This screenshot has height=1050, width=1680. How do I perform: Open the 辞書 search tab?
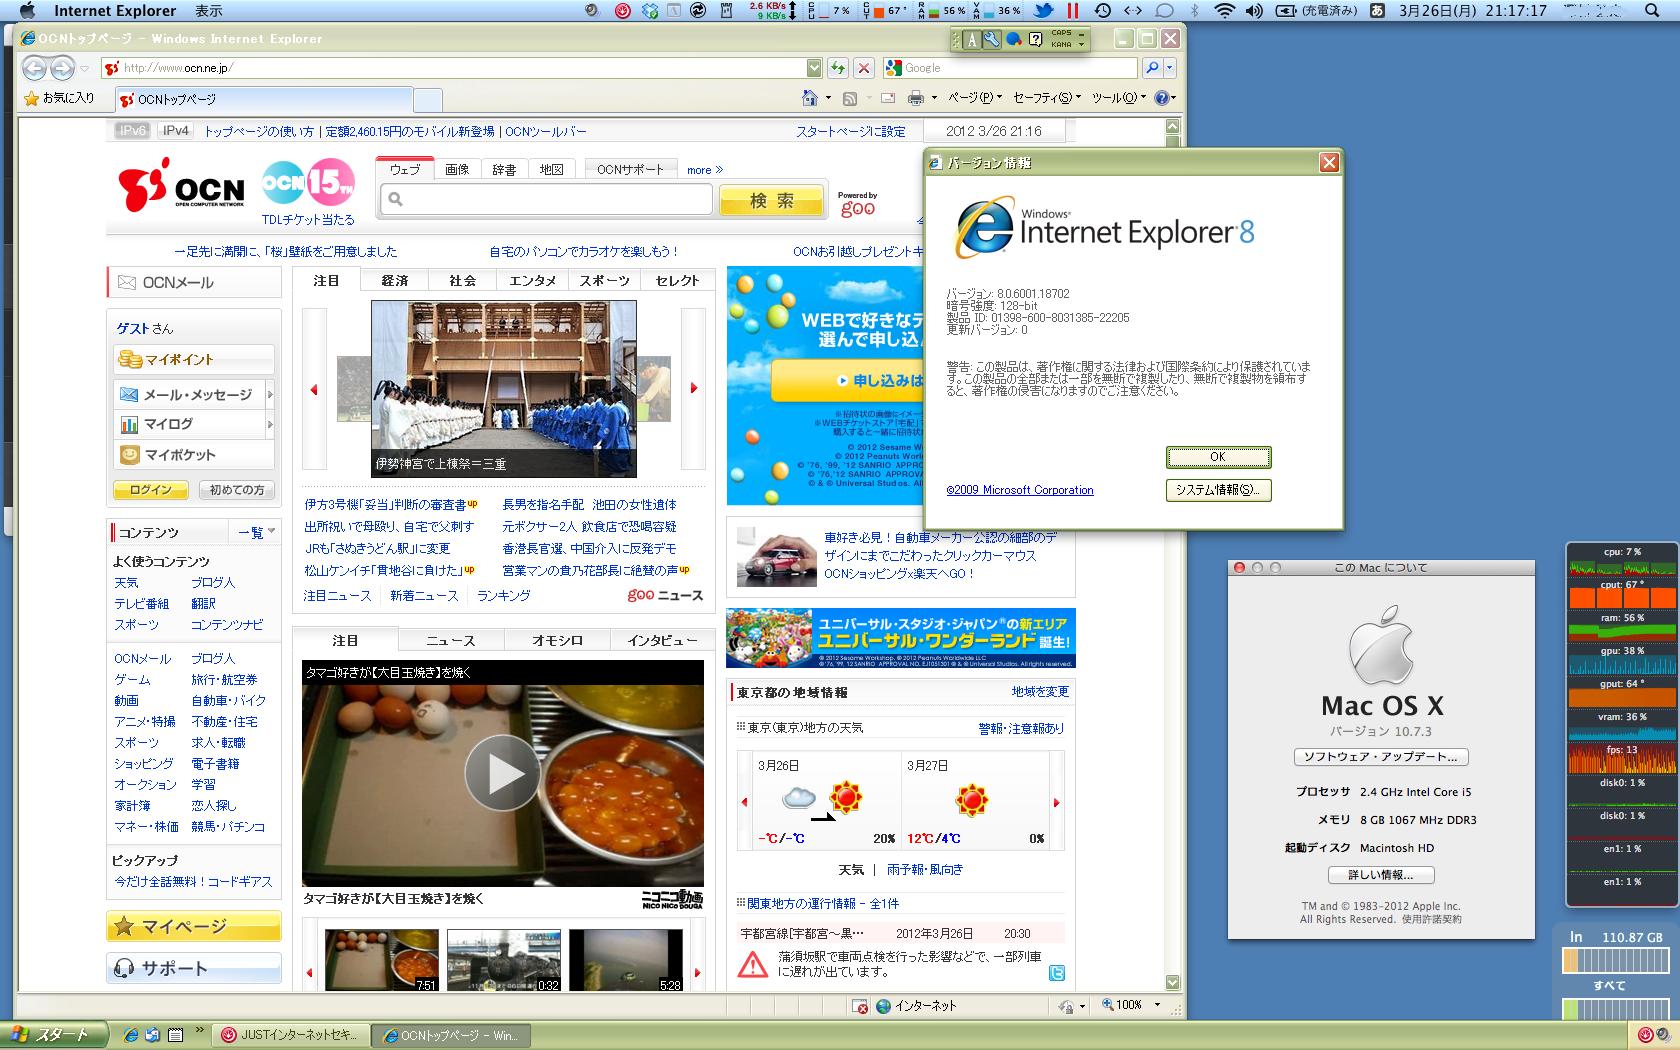504,170
